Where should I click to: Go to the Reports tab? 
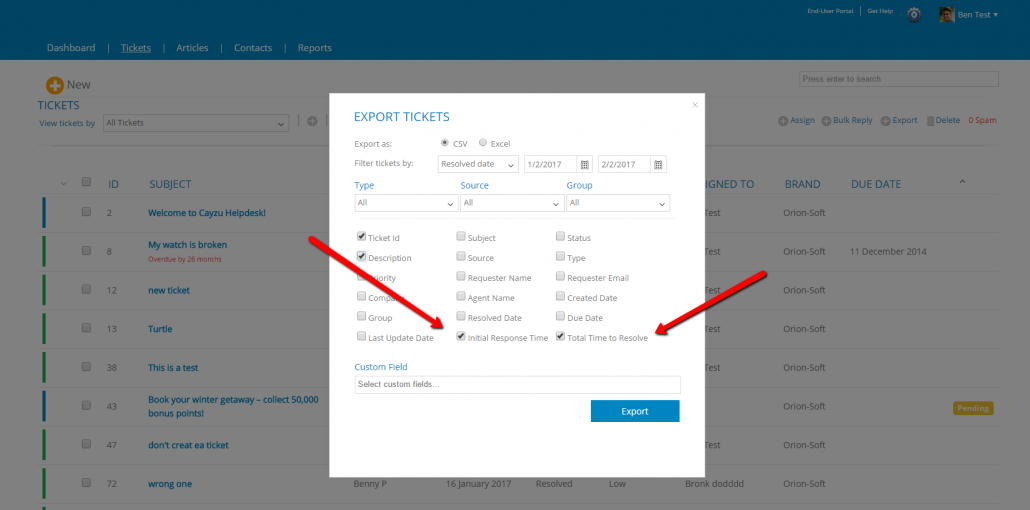click(315, 48)
